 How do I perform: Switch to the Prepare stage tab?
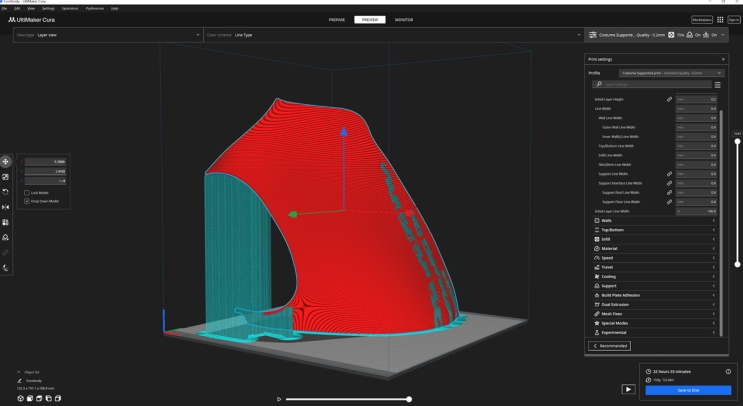point(336,19)
